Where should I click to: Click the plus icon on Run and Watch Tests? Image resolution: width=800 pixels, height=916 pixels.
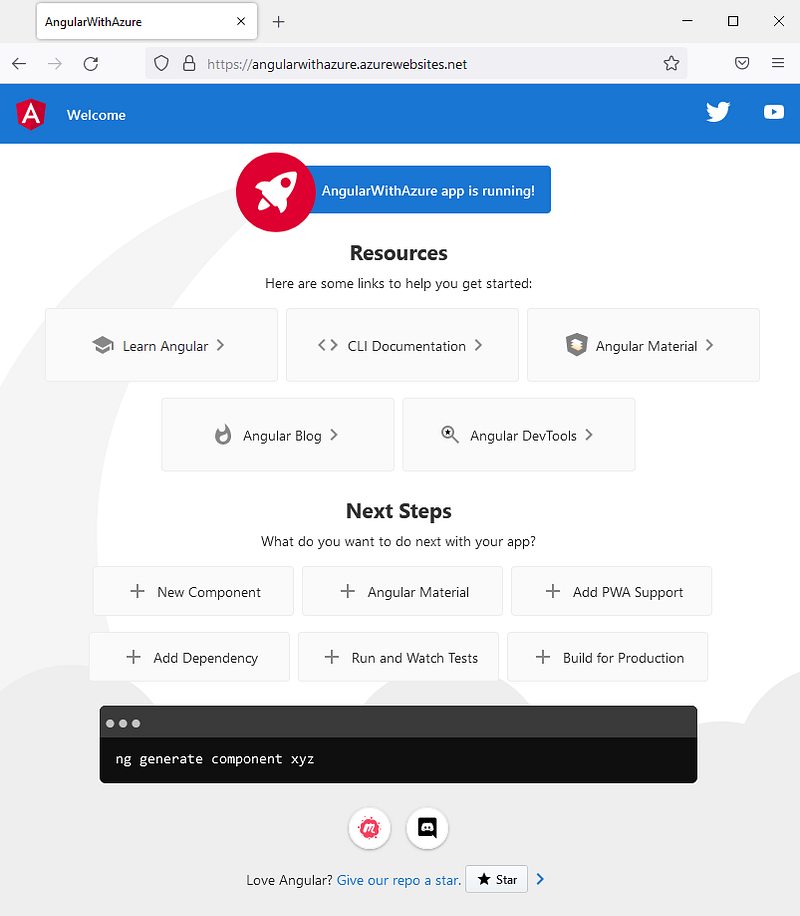point(332,657)
